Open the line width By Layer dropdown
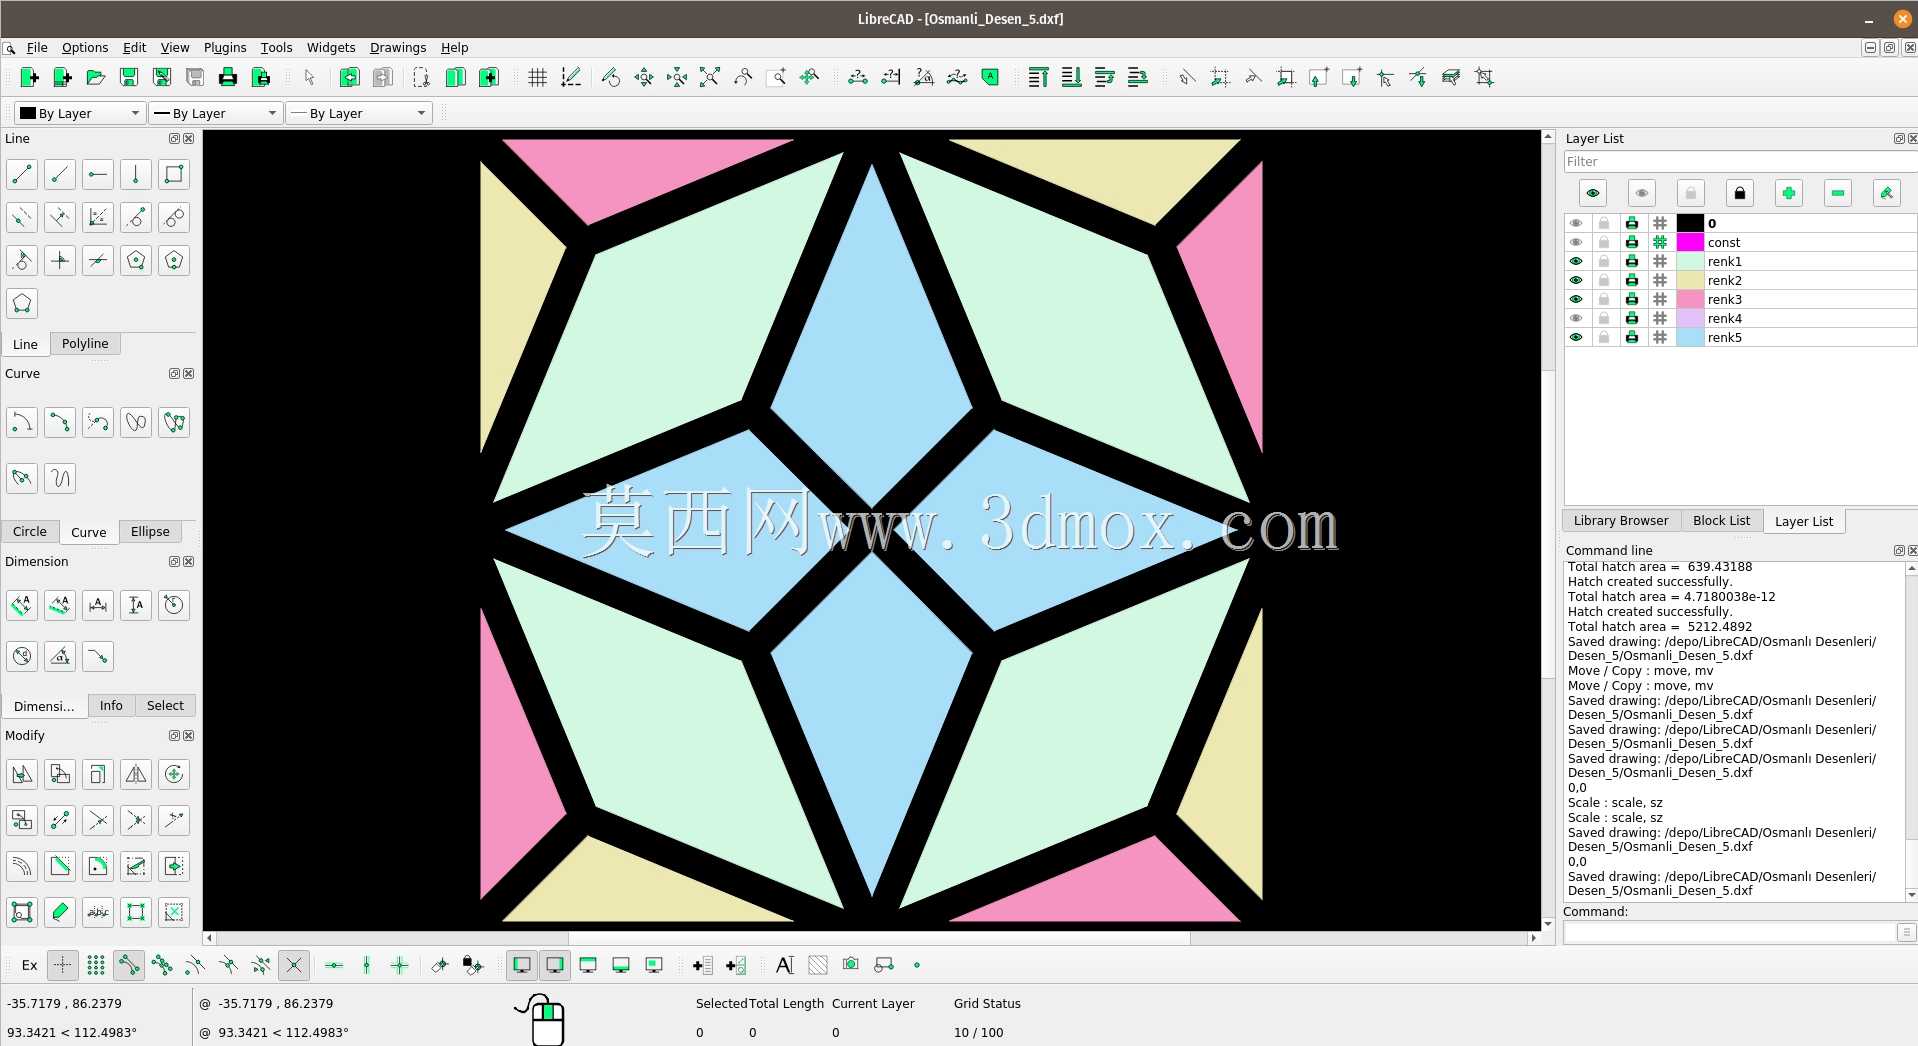 [x=215, y=114]
